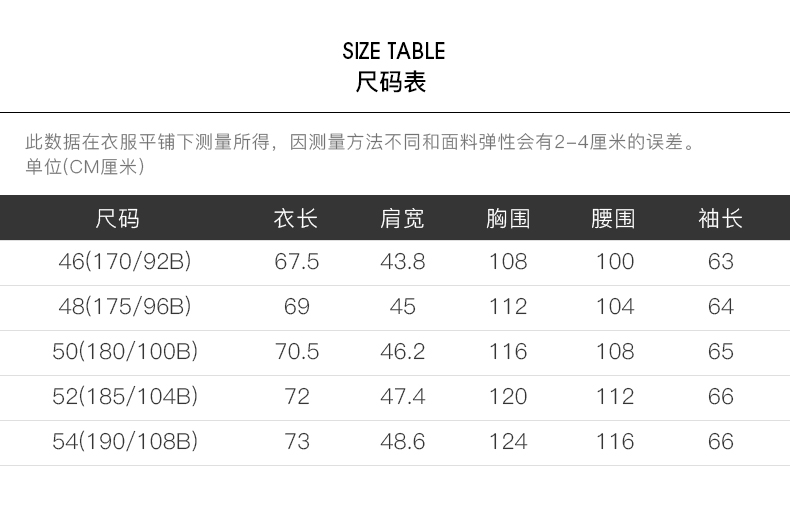Click sleeve length value 65
Screen dimensions: 790x530
tap(720, 352)
